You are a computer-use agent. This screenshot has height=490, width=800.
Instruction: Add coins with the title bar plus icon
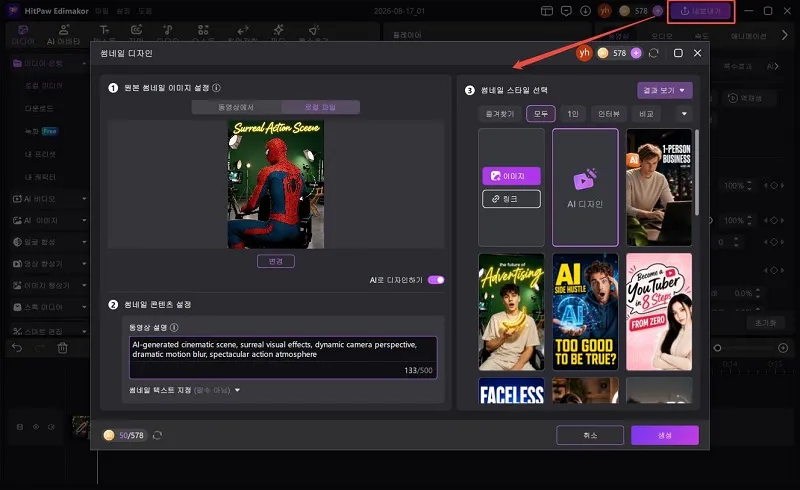(658, 11)
